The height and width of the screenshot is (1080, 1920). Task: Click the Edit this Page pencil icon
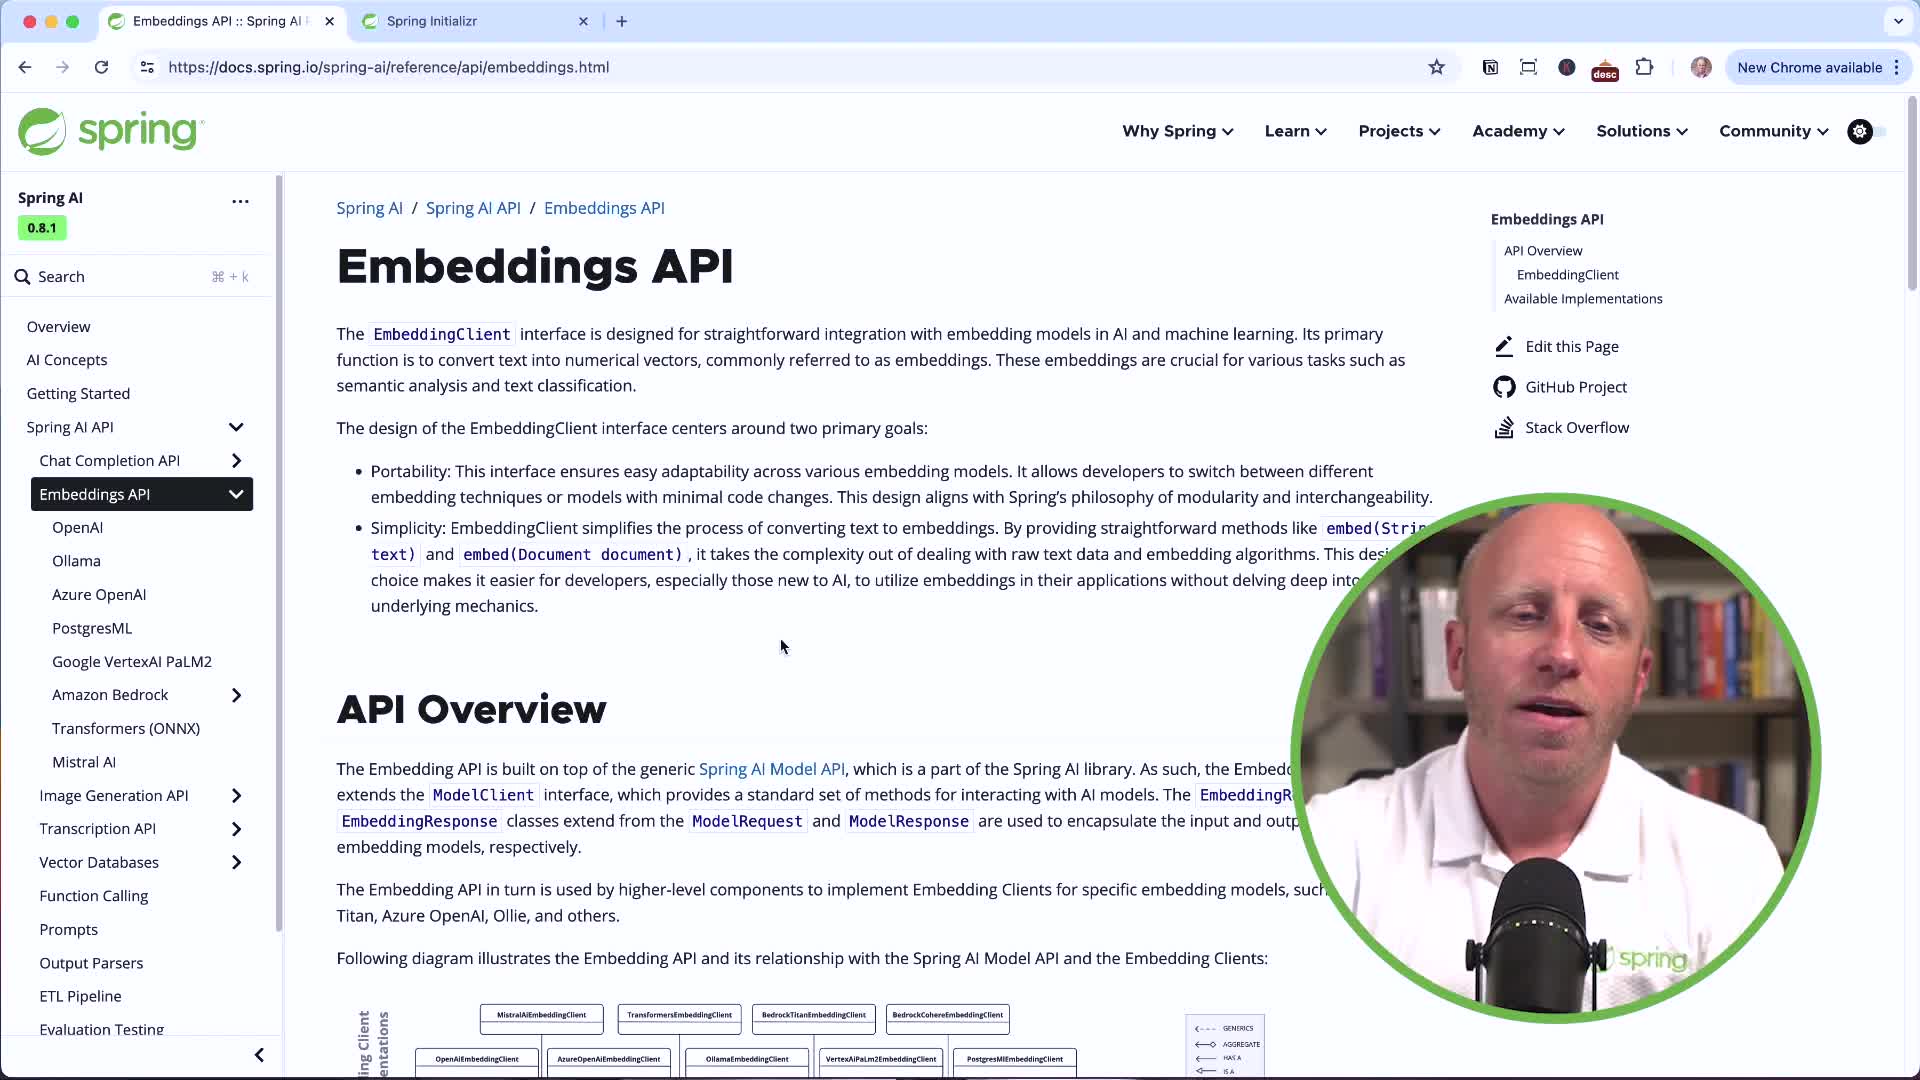1504,346
